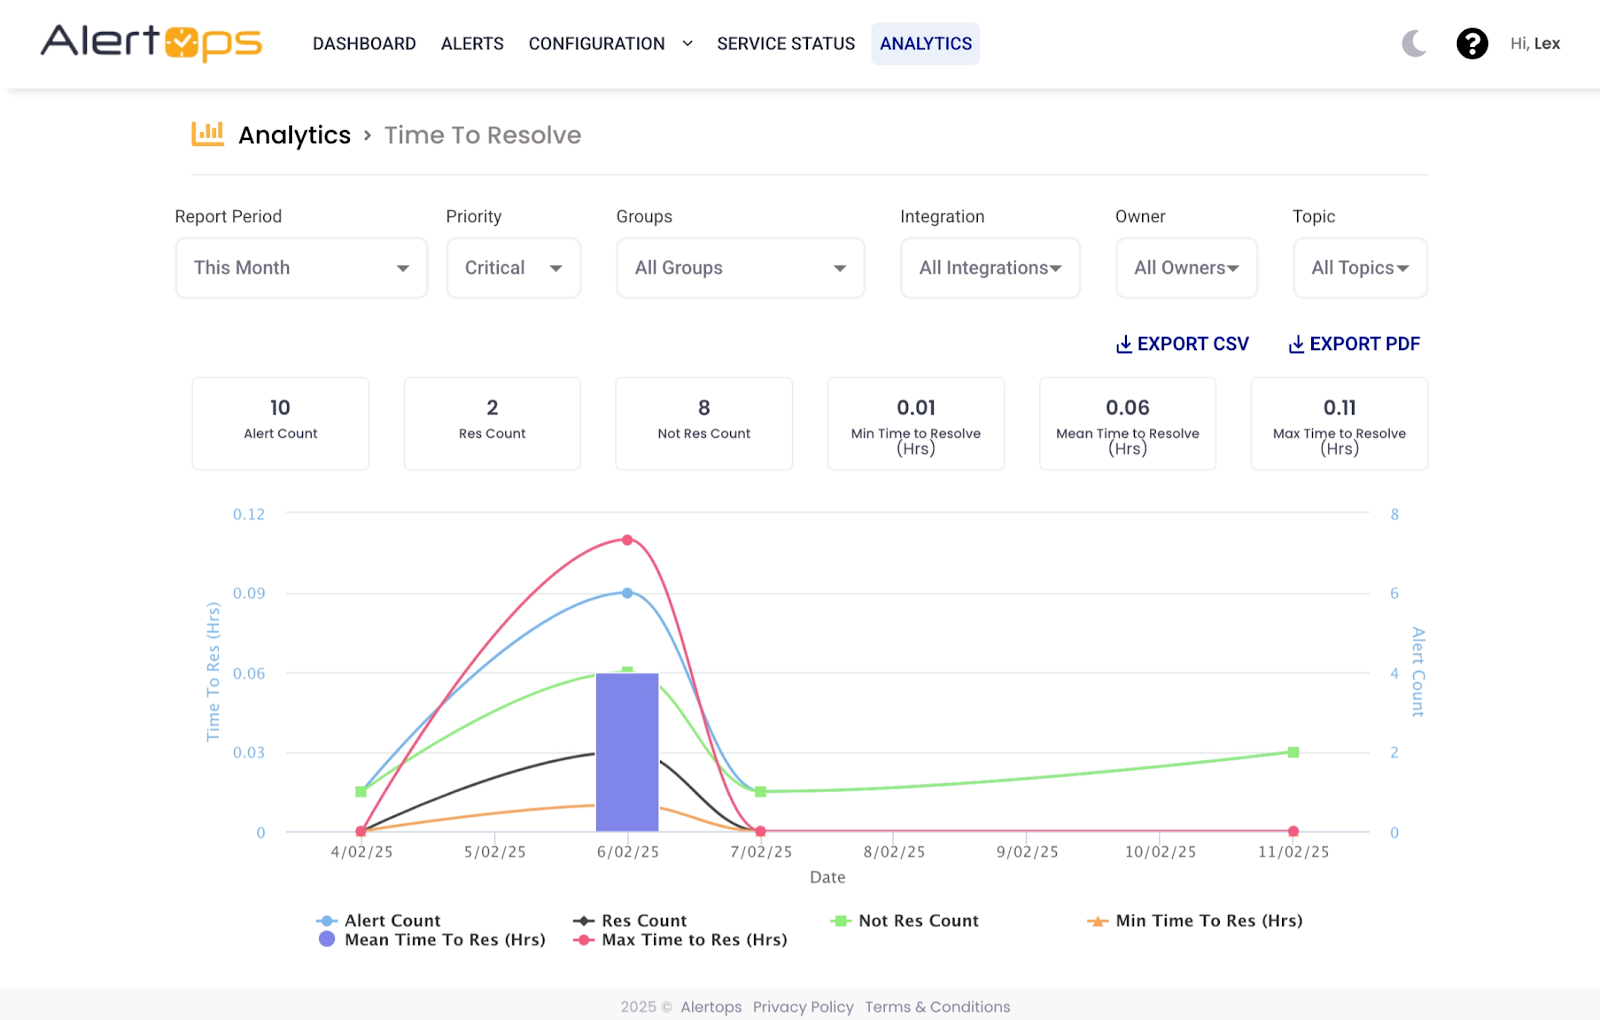
Task: Toggle dark mode moon icon
Action: (1414, 43)
